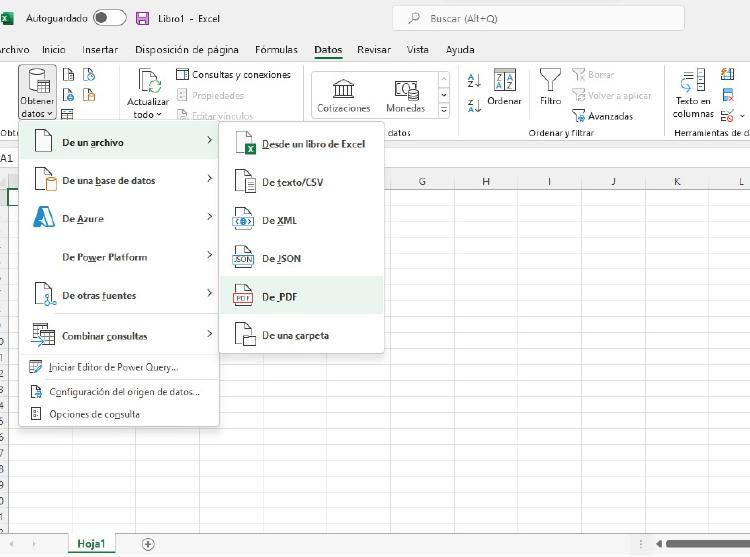Click the Flash Fill icon
The height and width of the screenshot is (557, 750).
[727, 74]
